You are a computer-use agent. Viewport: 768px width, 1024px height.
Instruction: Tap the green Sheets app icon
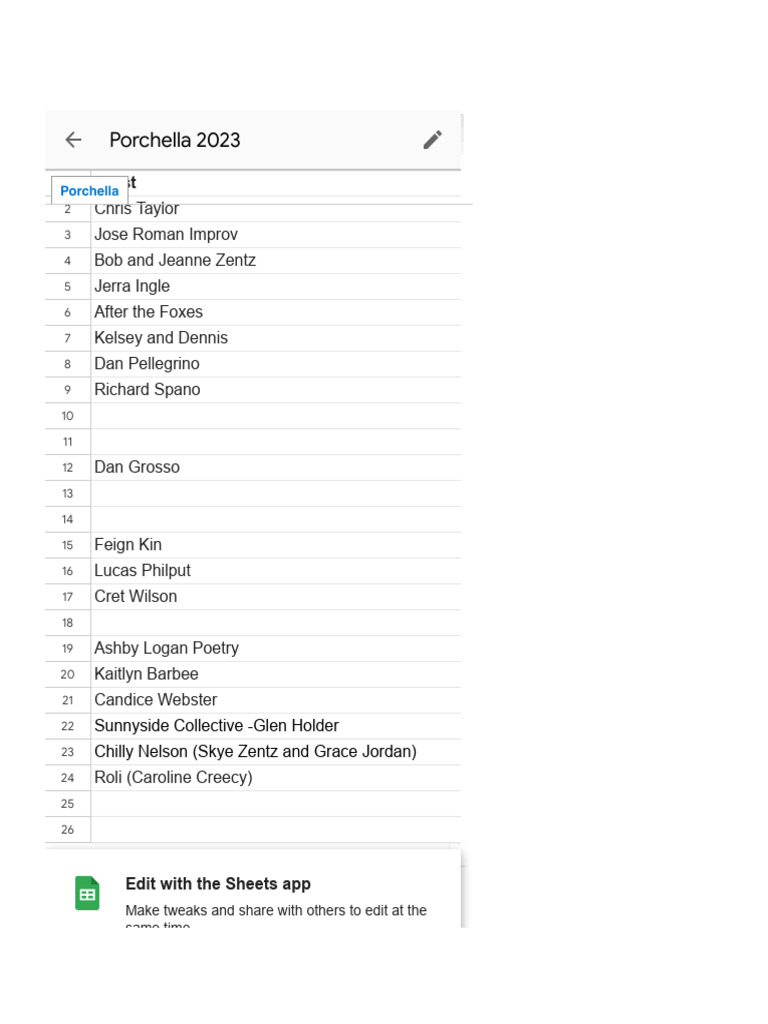[x=88, y=893]
